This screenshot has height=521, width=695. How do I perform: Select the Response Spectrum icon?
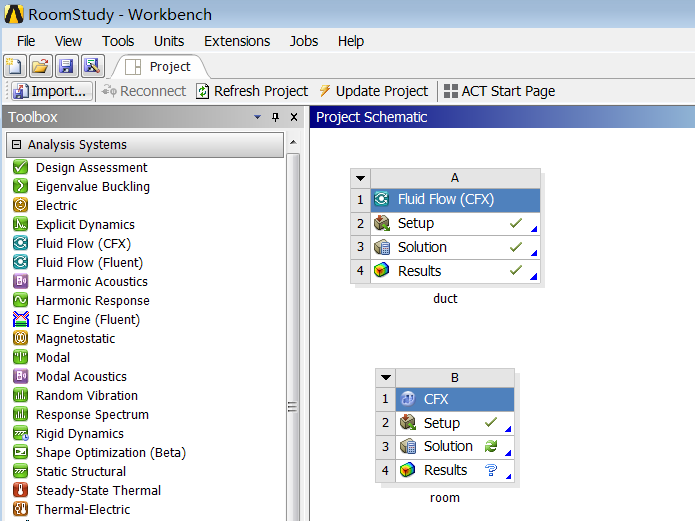20,414
